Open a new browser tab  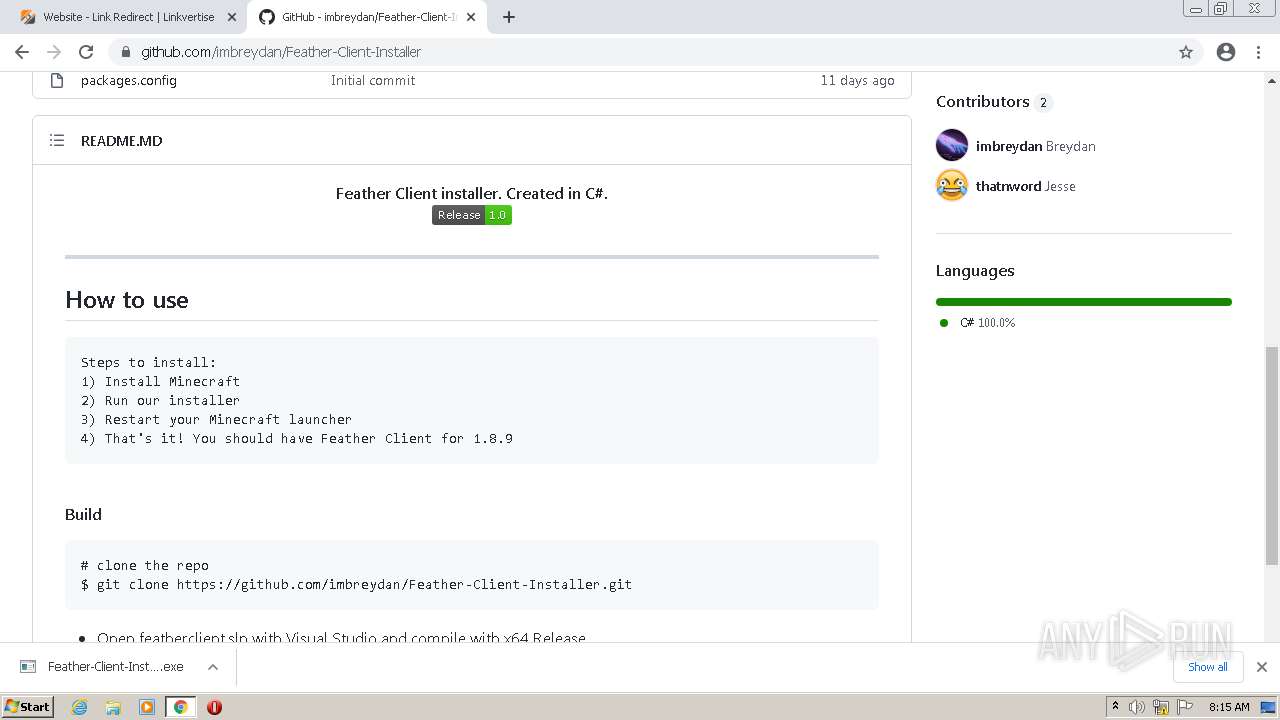click(509, 17)
